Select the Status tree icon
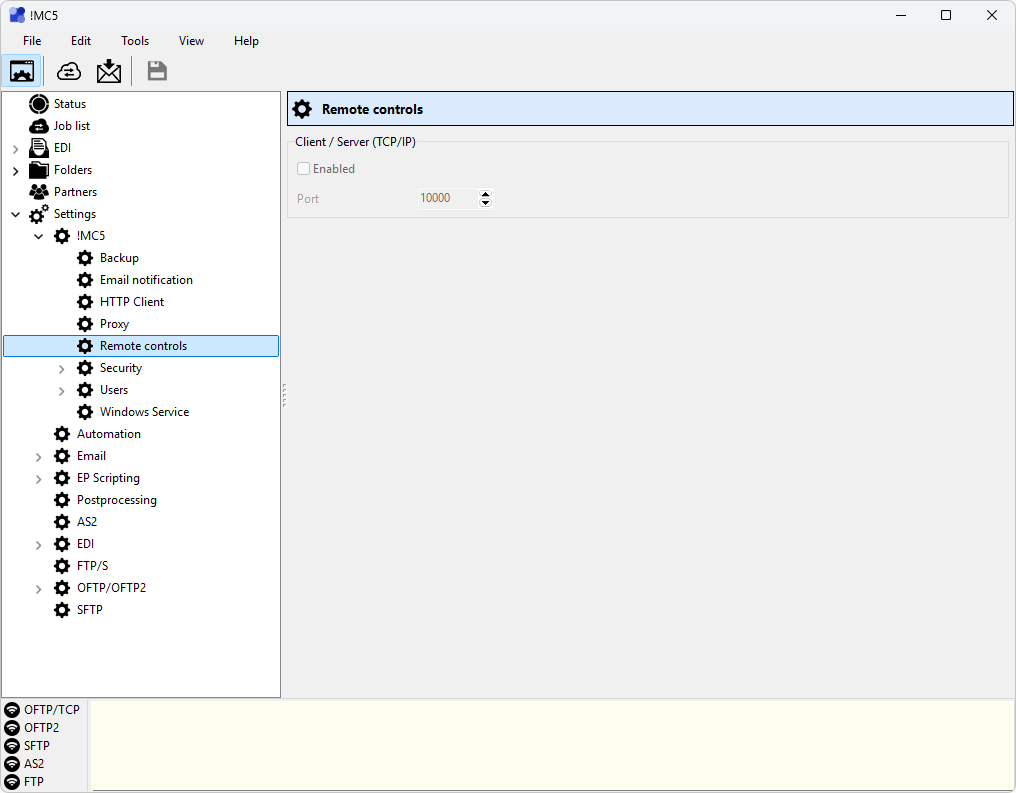The width and height of the screenshot is (1016, 793). [x=39, y=104]
